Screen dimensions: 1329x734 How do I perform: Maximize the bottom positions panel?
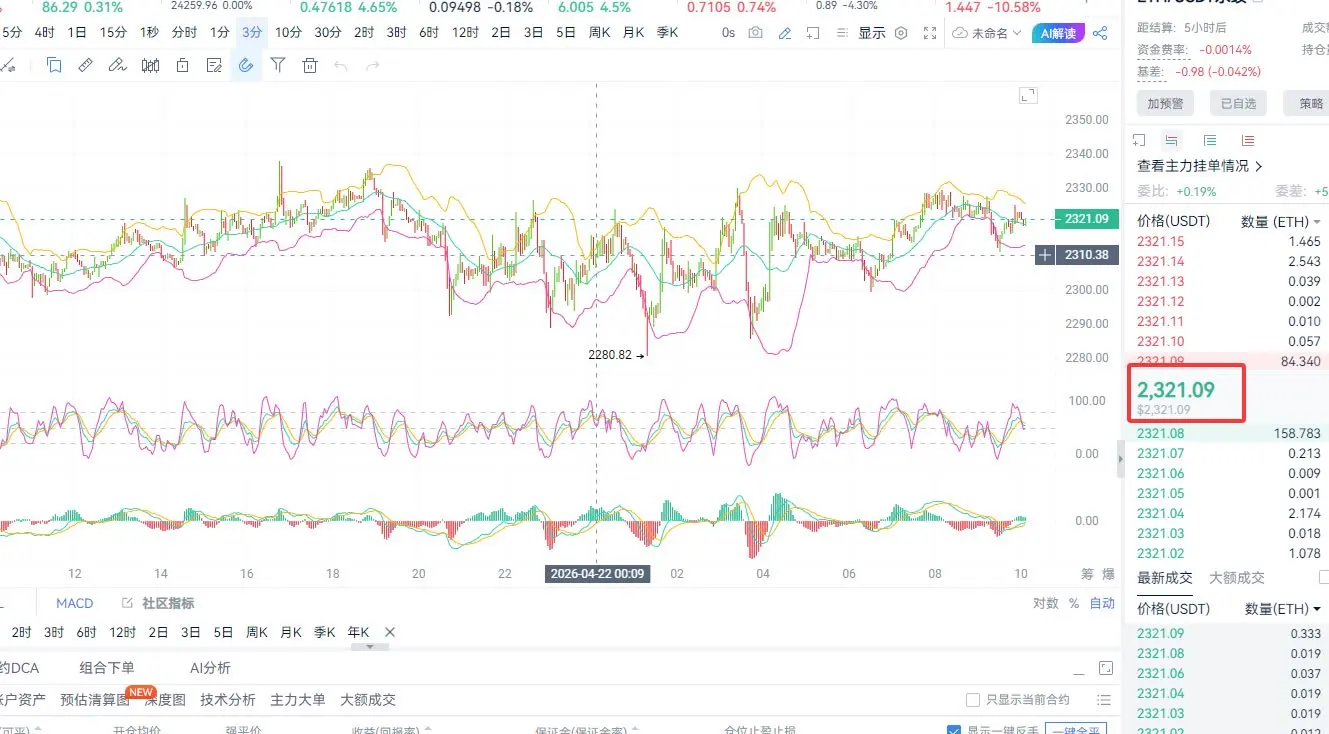(1106, 668)
